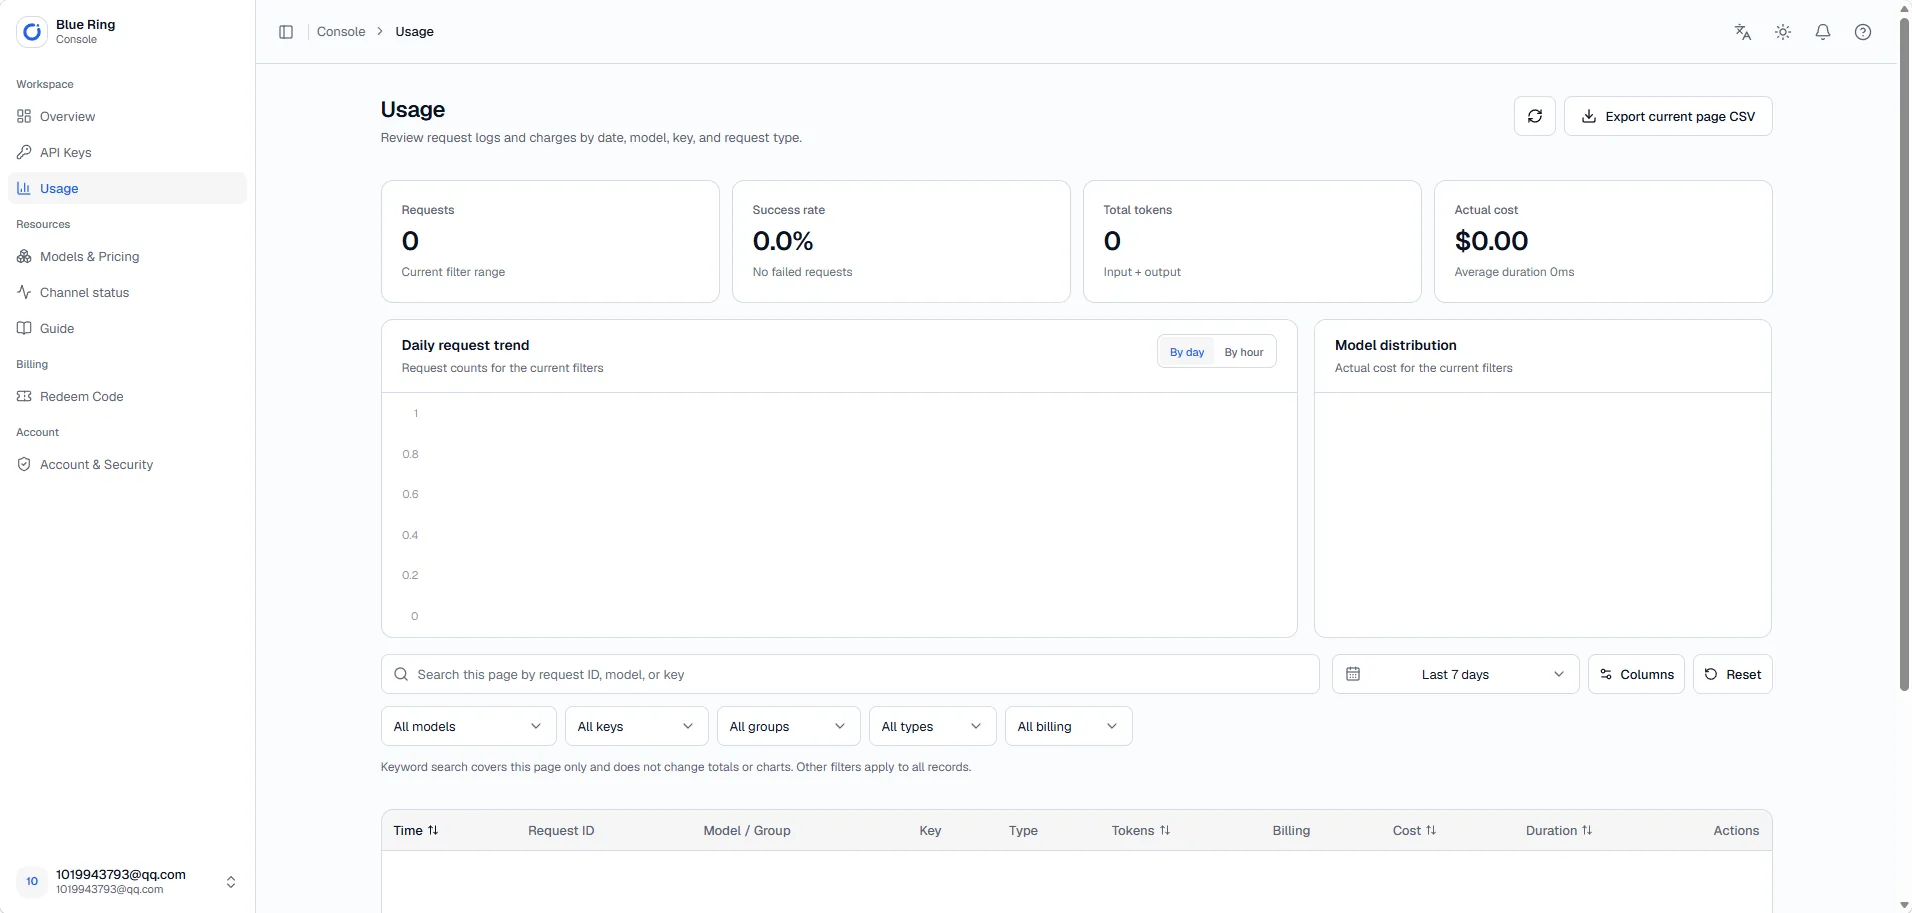
Task: Switch trend chart to By day
Action: click(1187, 352)
